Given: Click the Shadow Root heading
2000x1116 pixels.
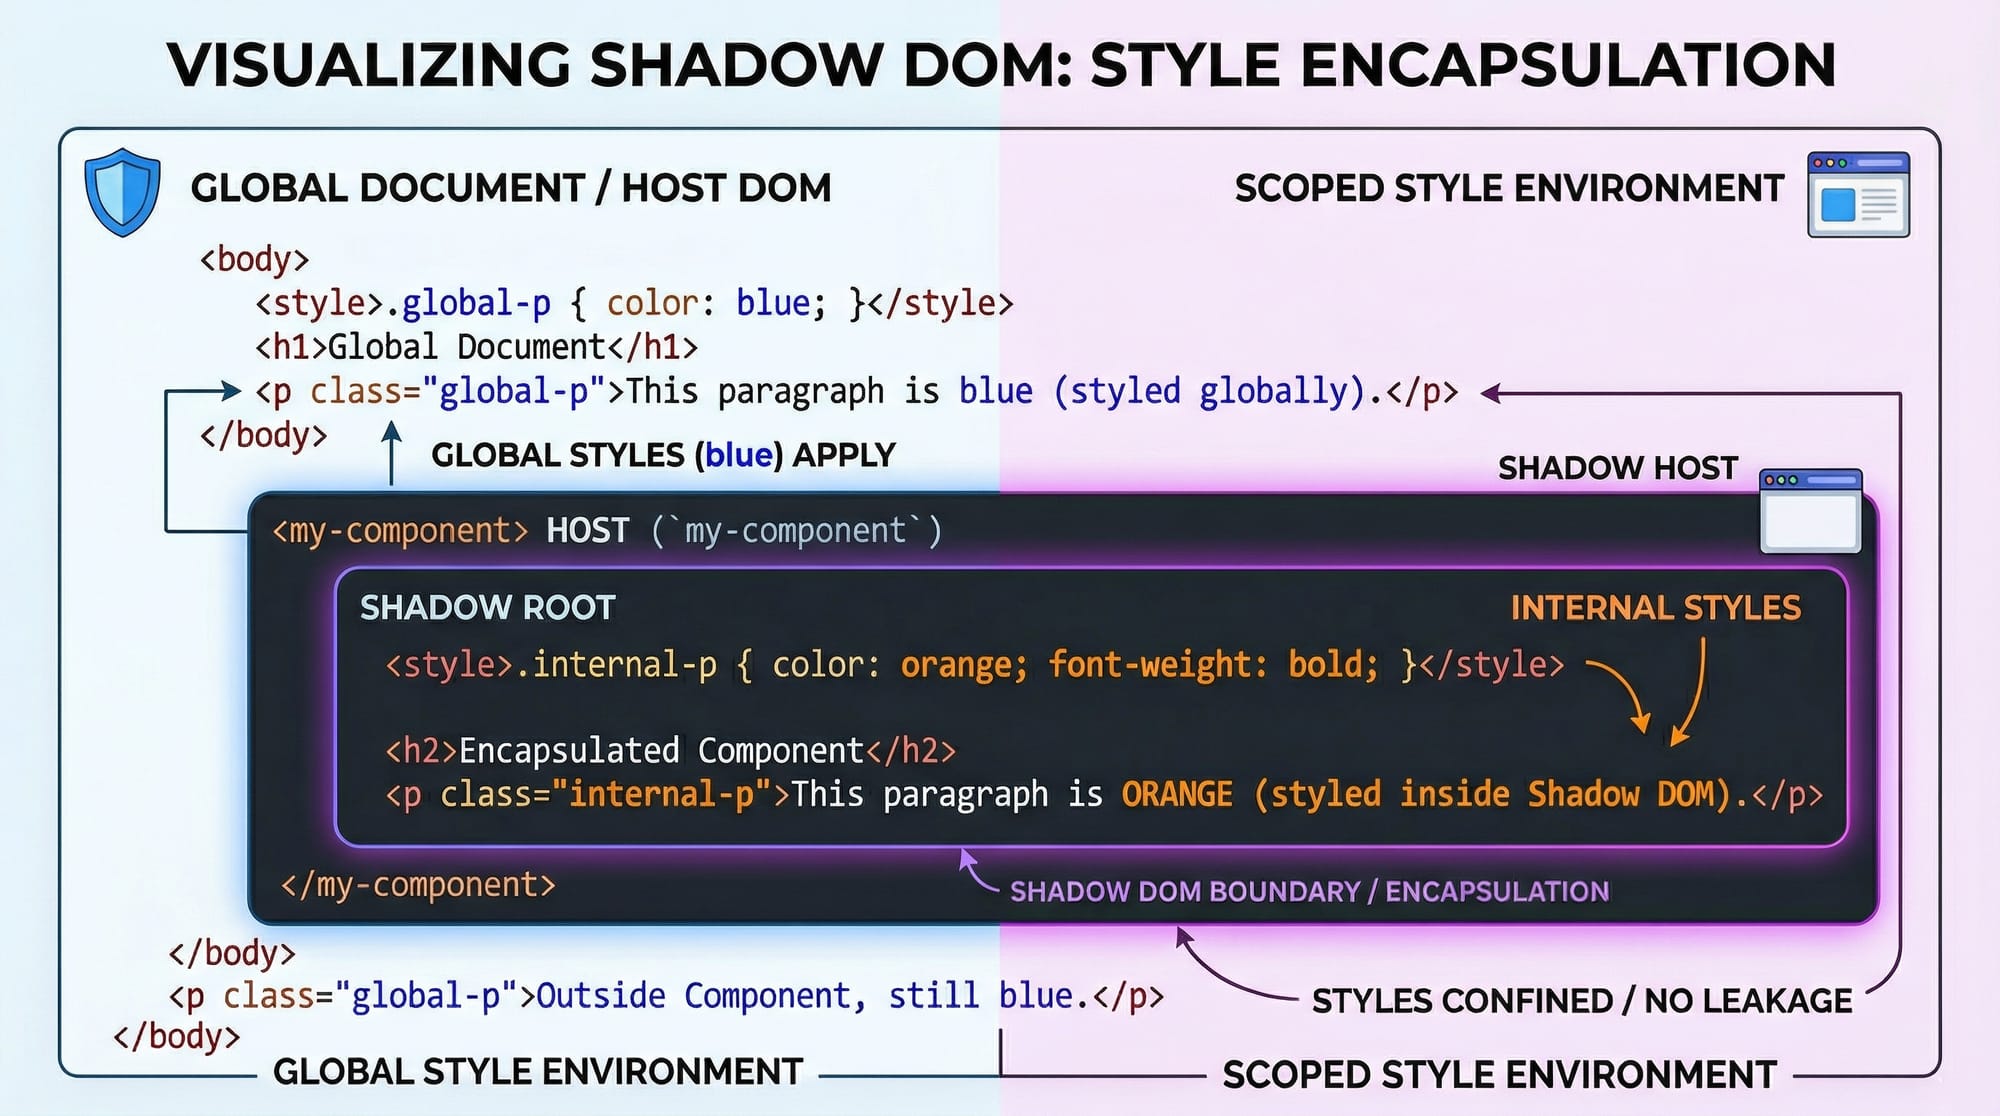Looking at the screenshot, I should point(487,608).
